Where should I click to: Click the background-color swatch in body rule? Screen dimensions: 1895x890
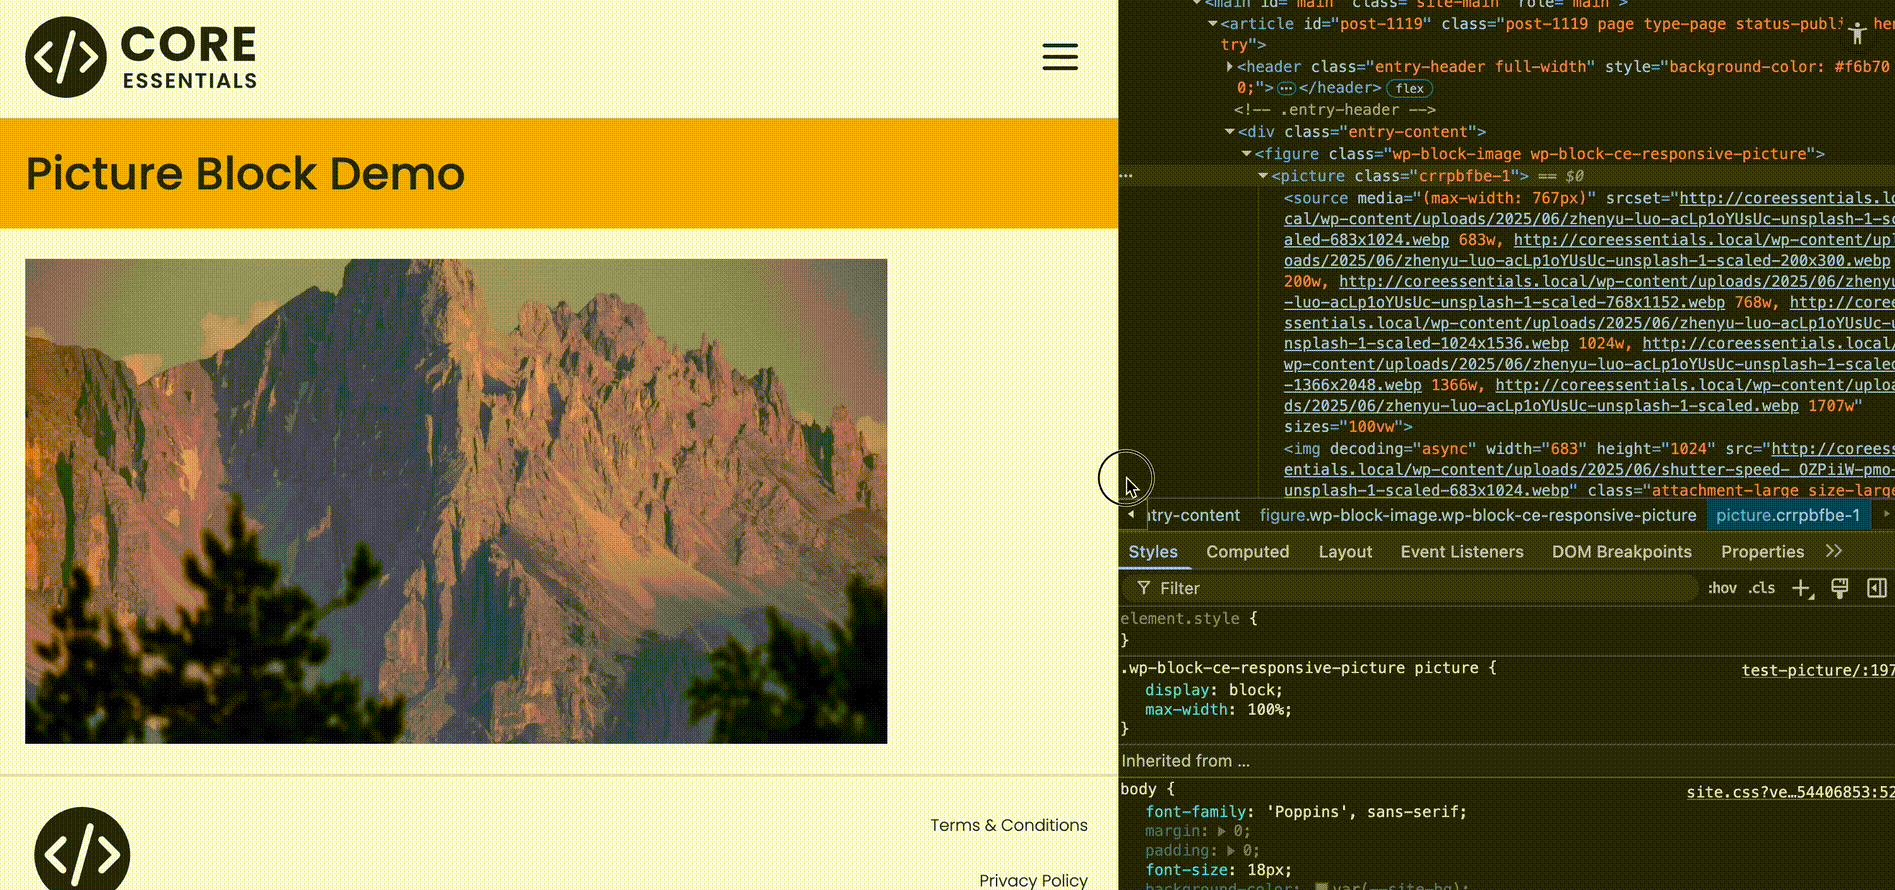point(1321,886)
